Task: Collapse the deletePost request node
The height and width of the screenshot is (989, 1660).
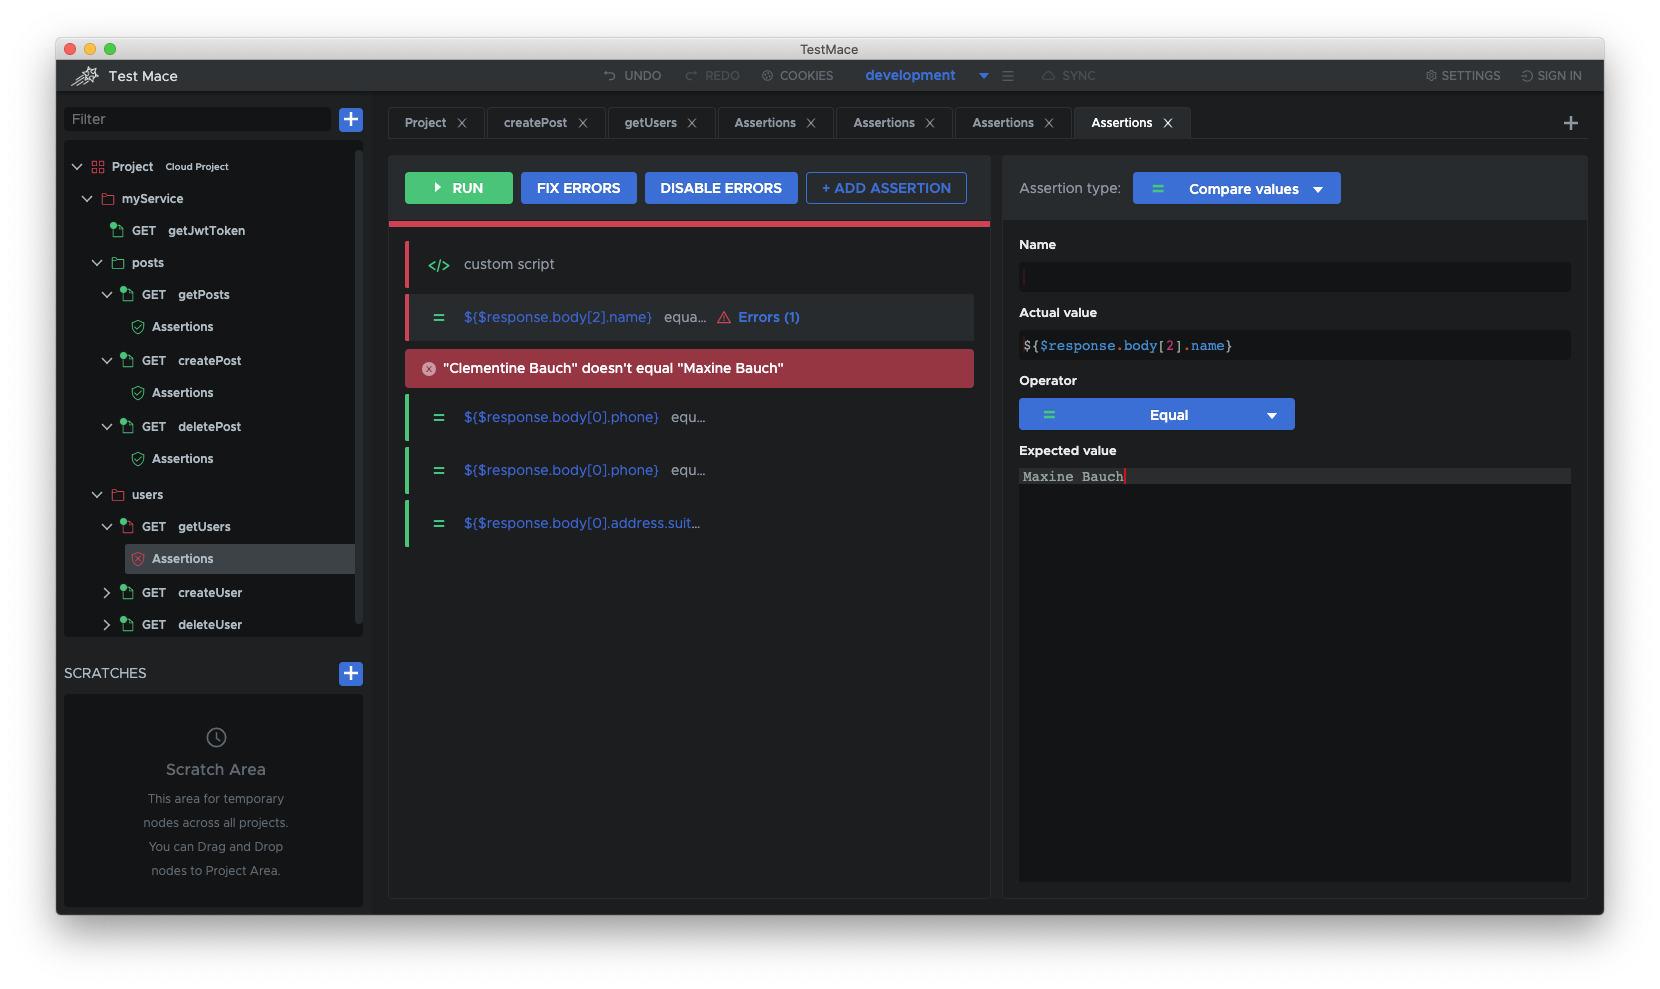Action: tap(107, 427)
